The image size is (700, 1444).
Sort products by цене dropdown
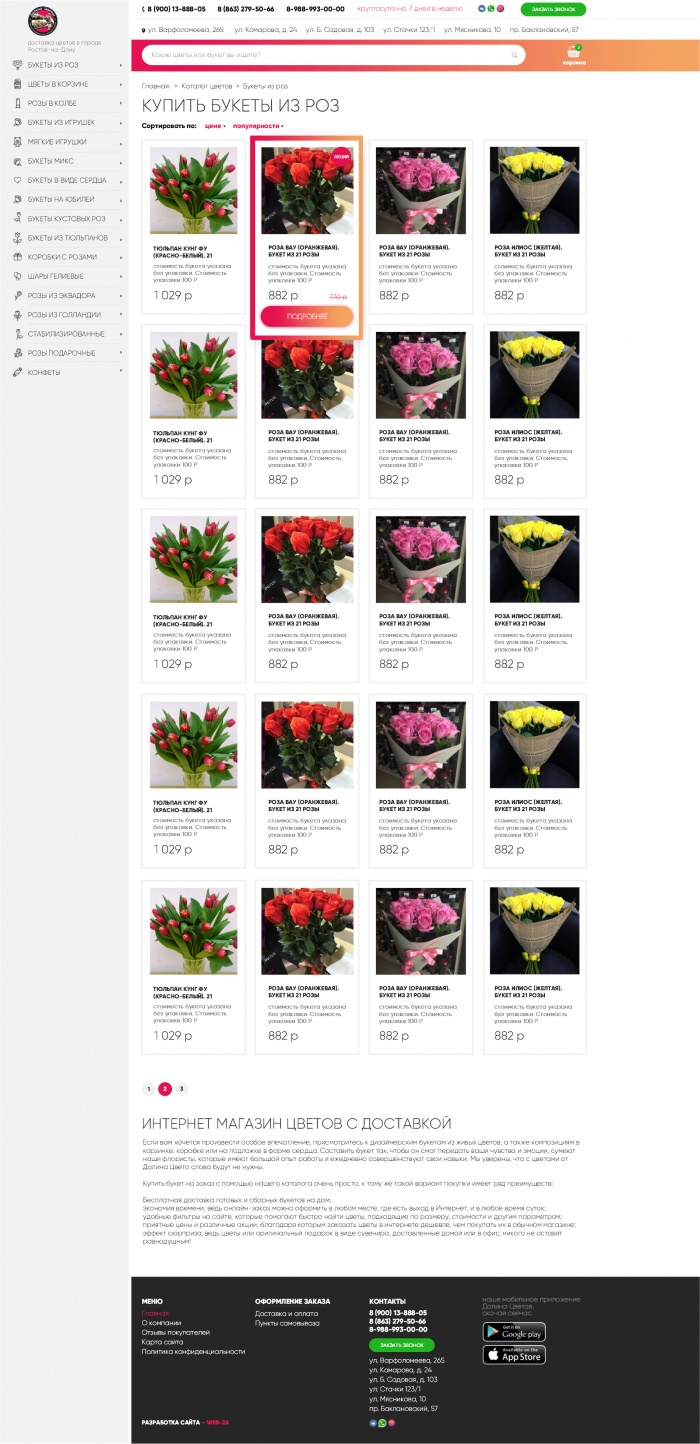pos(214,126)
